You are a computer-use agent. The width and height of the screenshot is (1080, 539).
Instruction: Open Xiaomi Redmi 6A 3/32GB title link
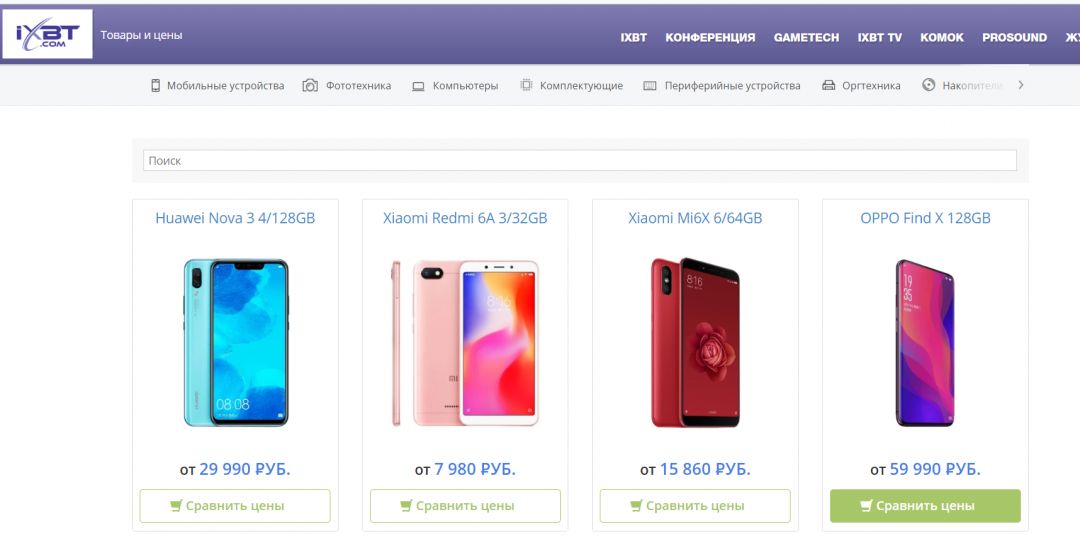coord(465,218)
